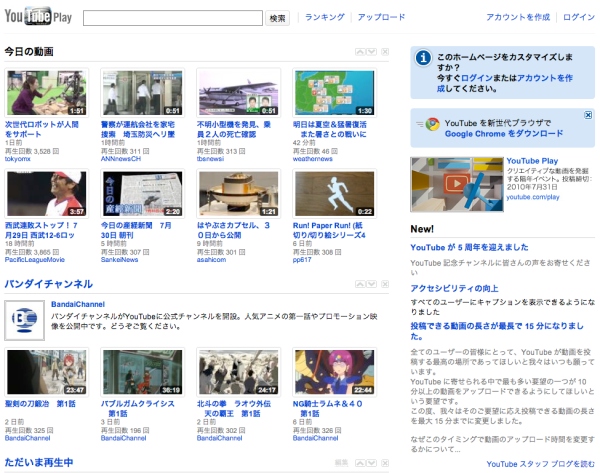Open the YouTube Play promo thumbnail

457,184
